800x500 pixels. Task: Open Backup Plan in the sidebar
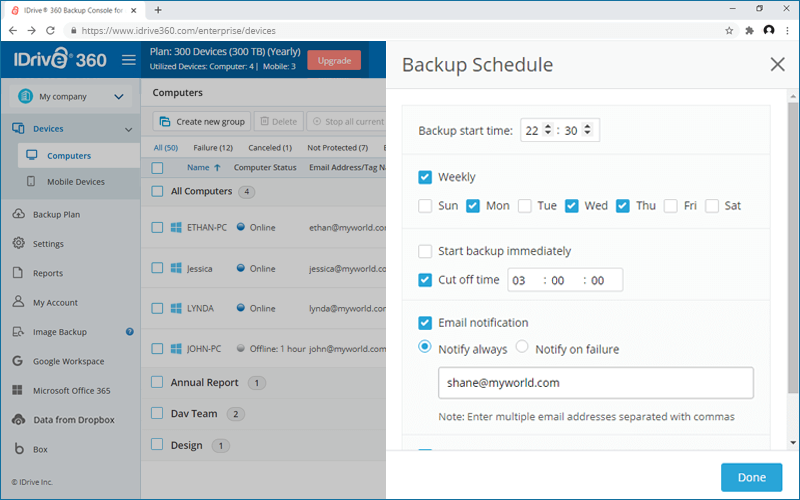tap(56, 214)
